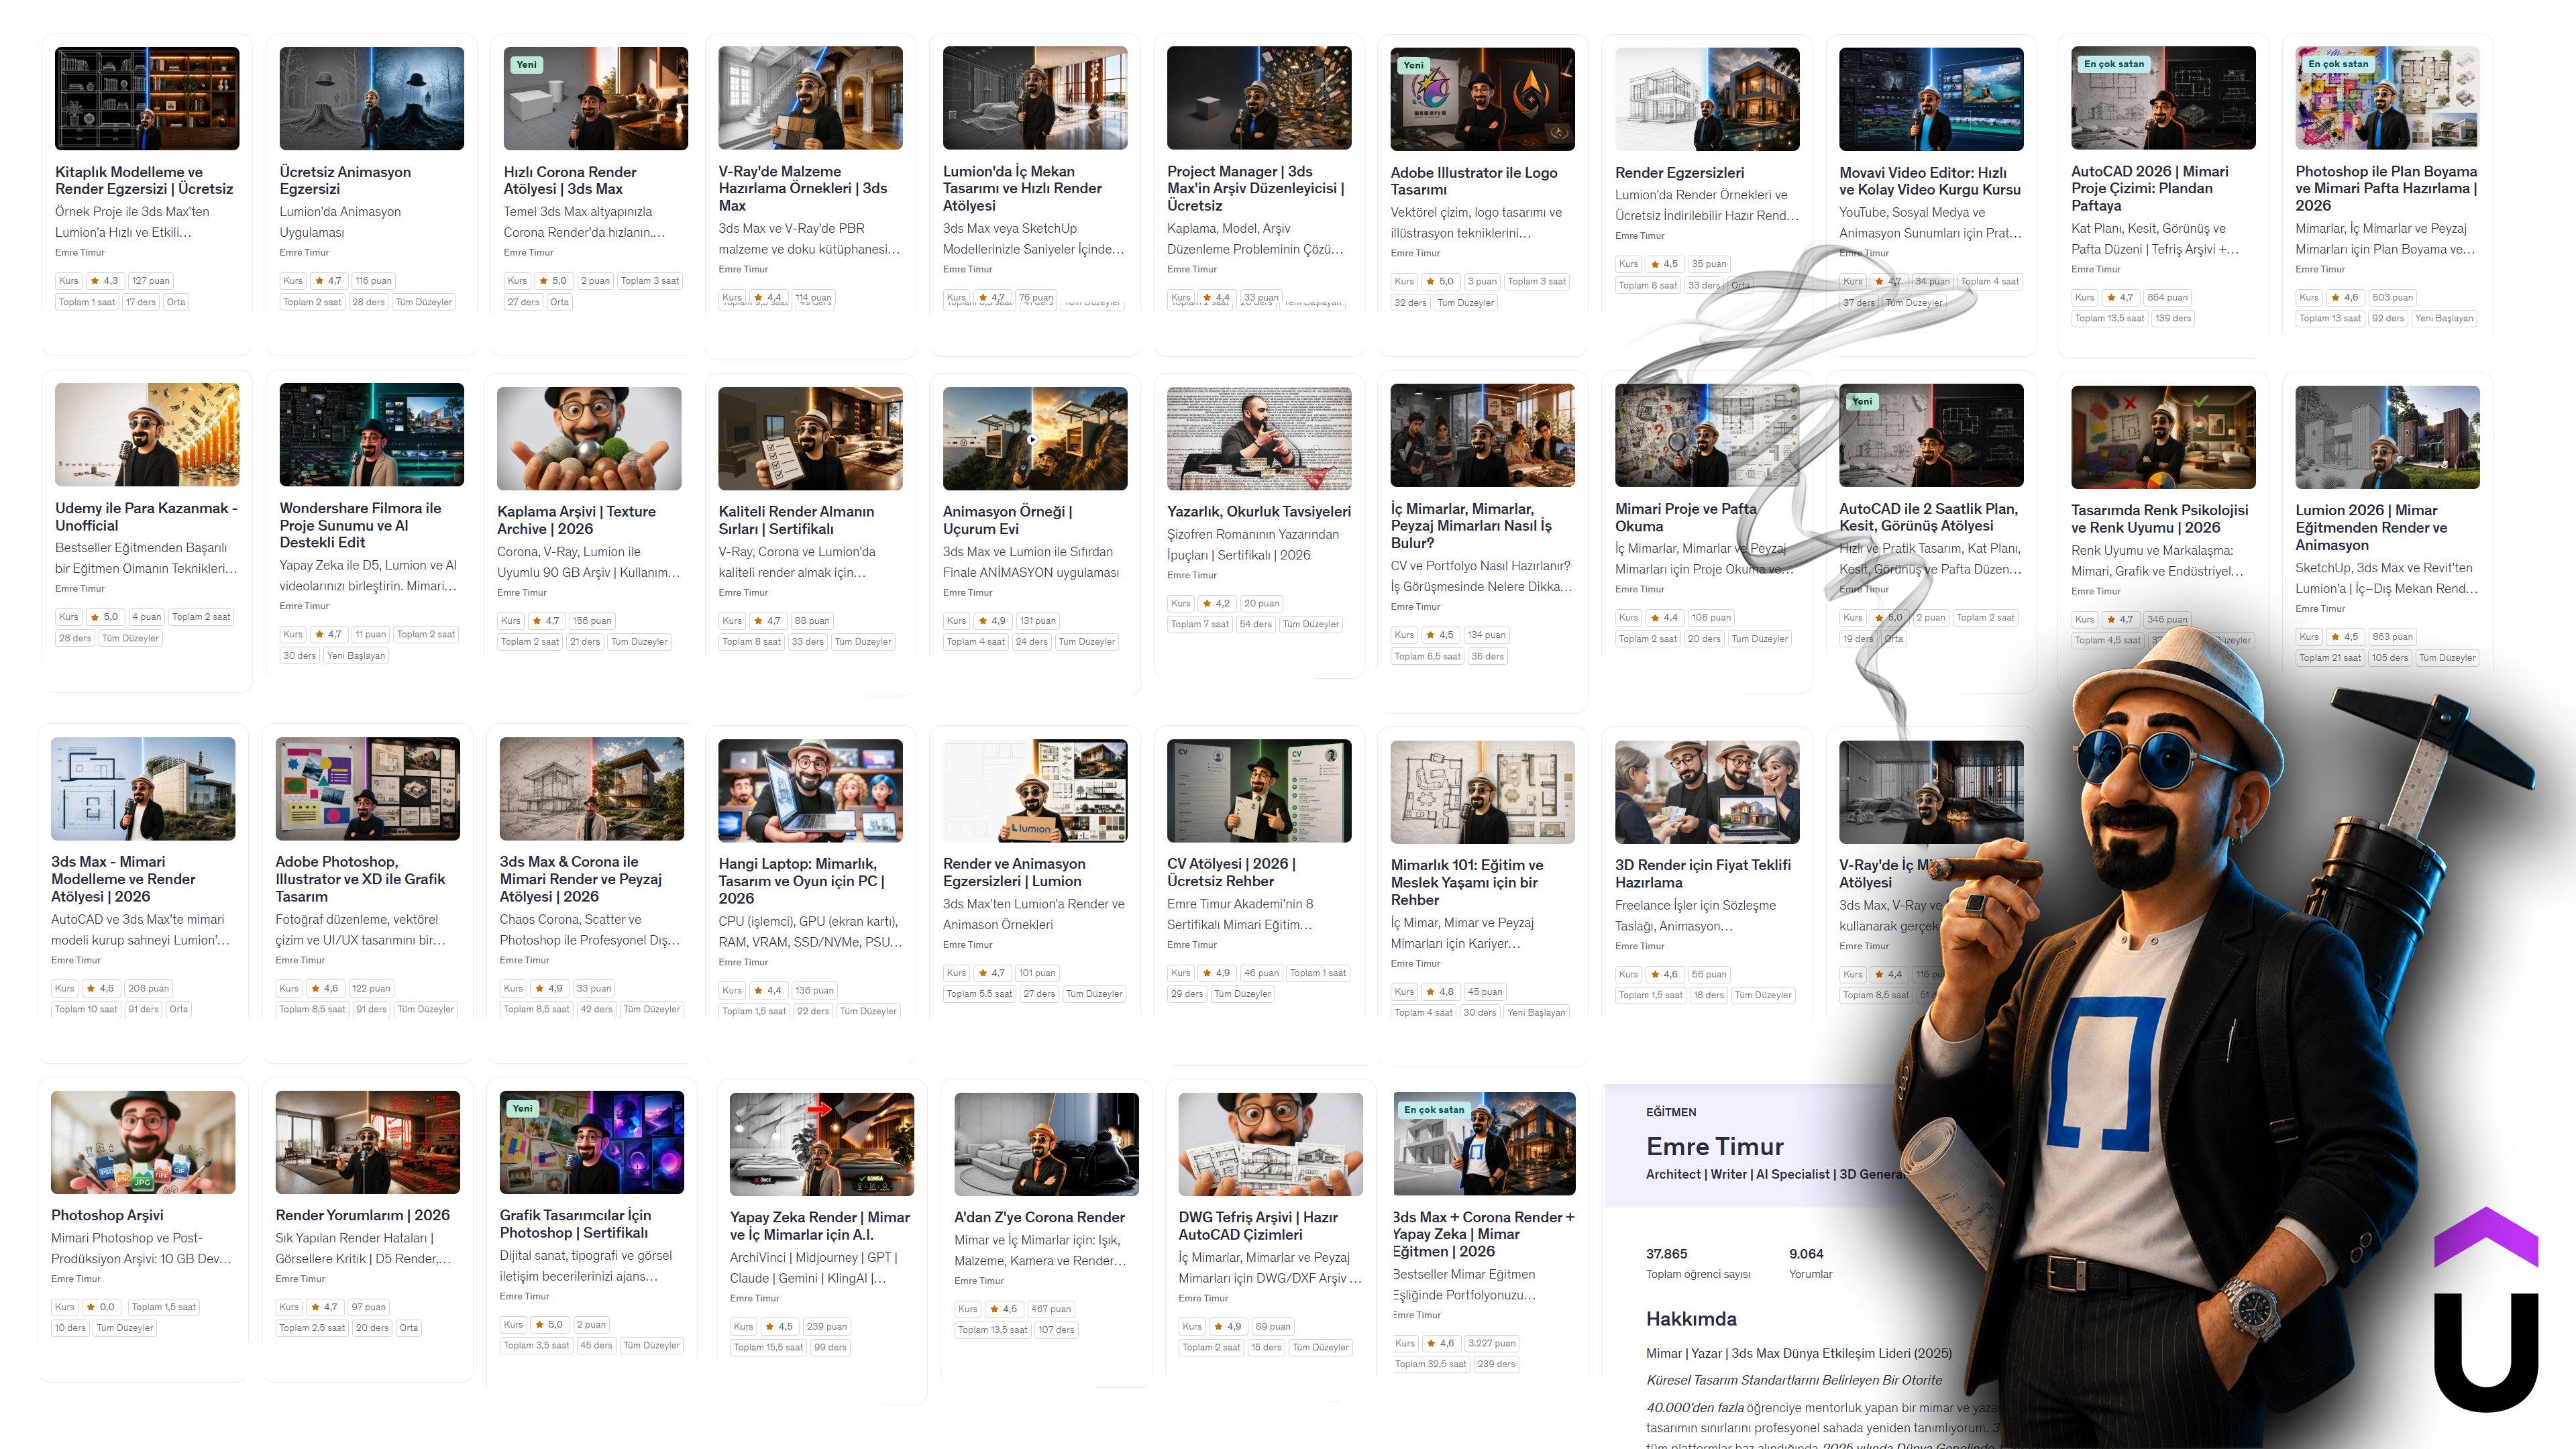The height and width of the screenshot is (1449, 2576).
Task: Click the 'Animasyon Örneği | Uçurum Evi' title
Action: 1007,520
